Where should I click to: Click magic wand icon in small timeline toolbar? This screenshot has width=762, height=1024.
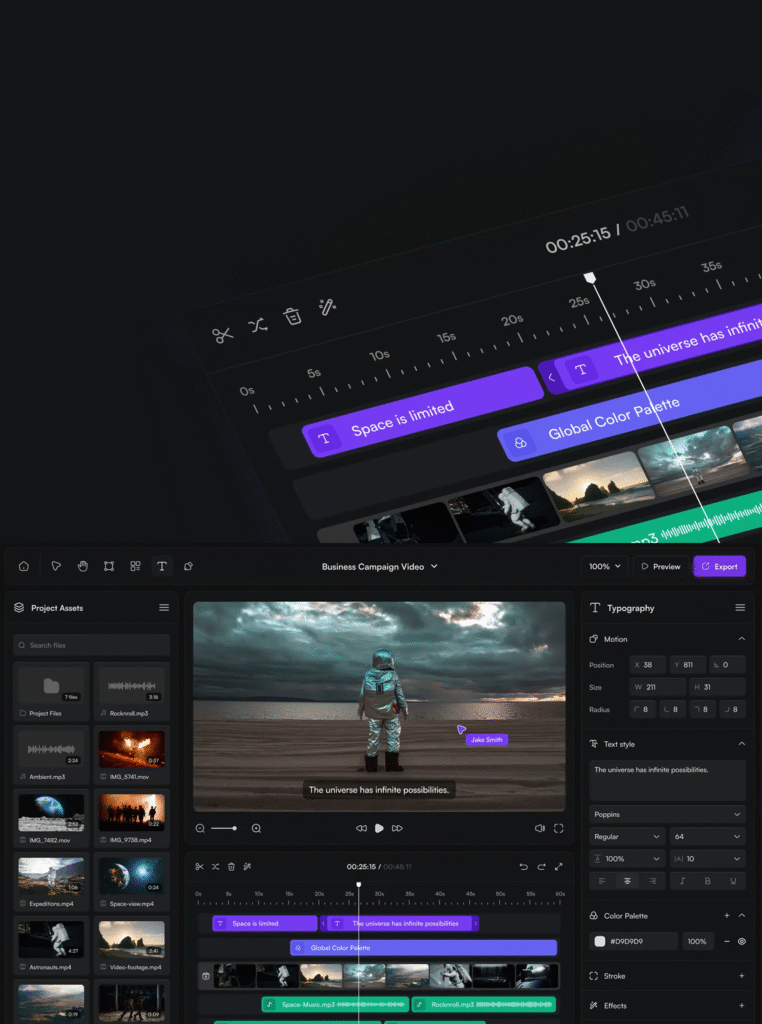[x=247, y=867]
